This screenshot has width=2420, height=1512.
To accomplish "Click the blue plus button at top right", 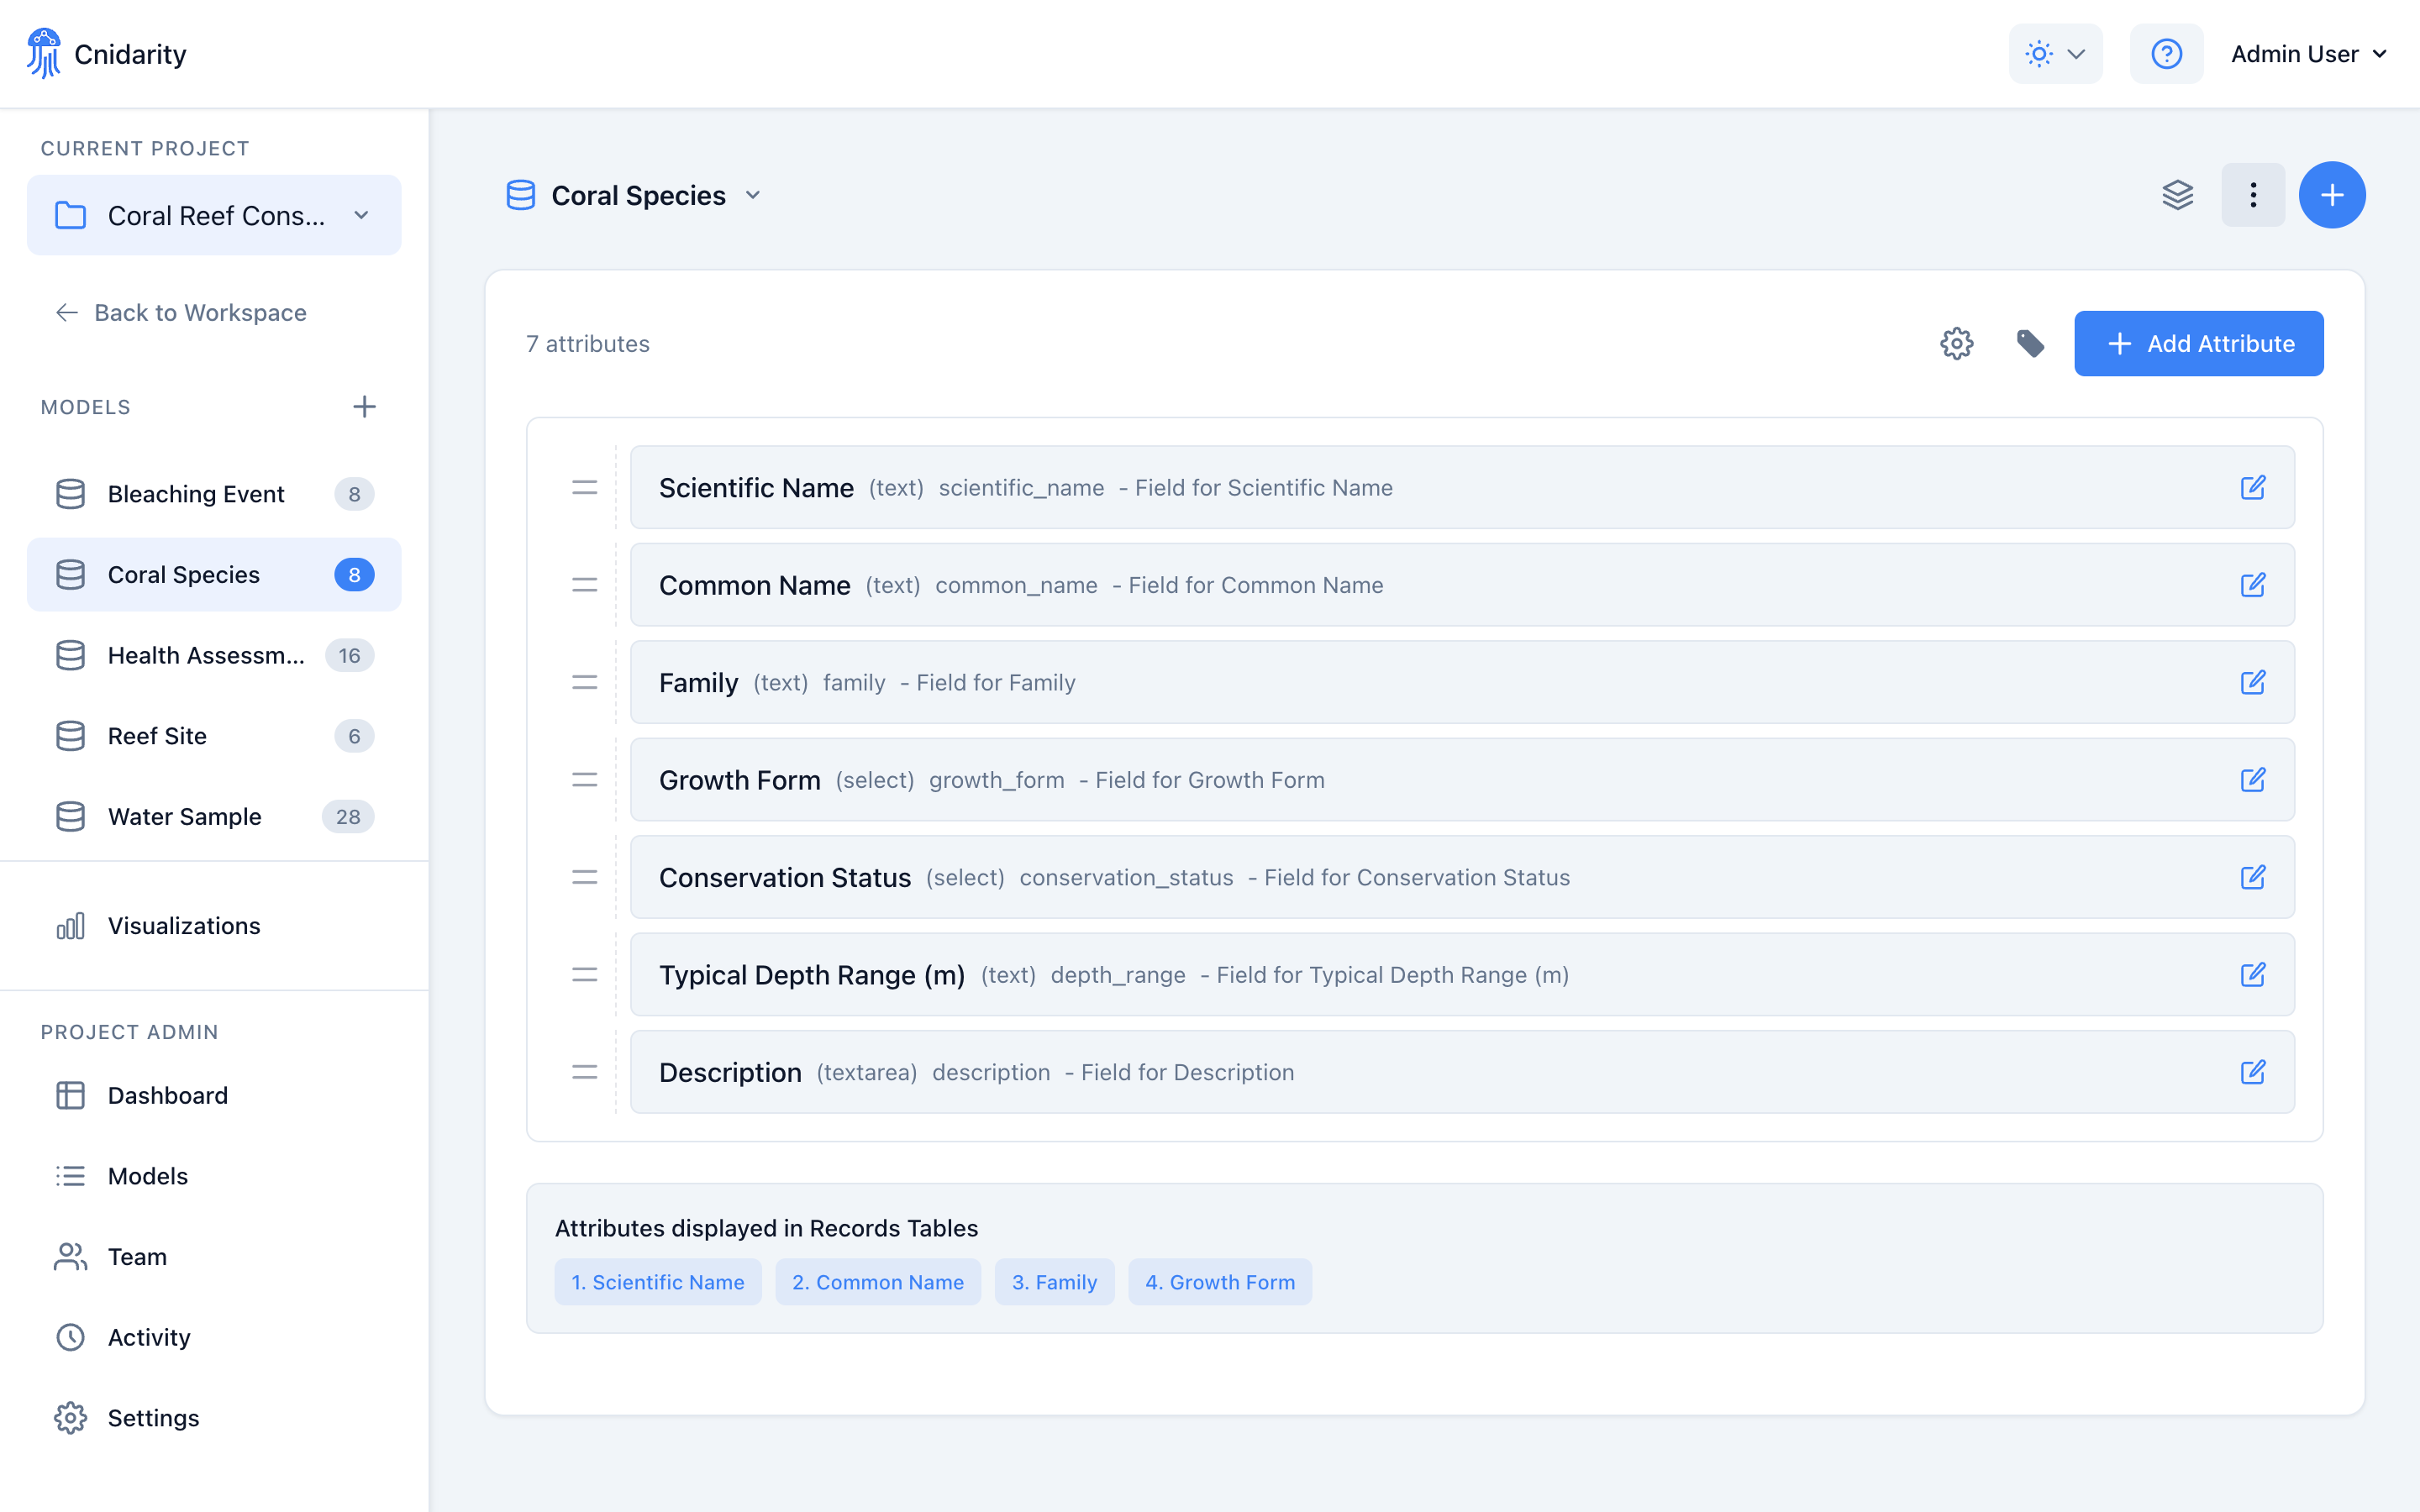I will pyautogui.click(x=2332, y=194).
